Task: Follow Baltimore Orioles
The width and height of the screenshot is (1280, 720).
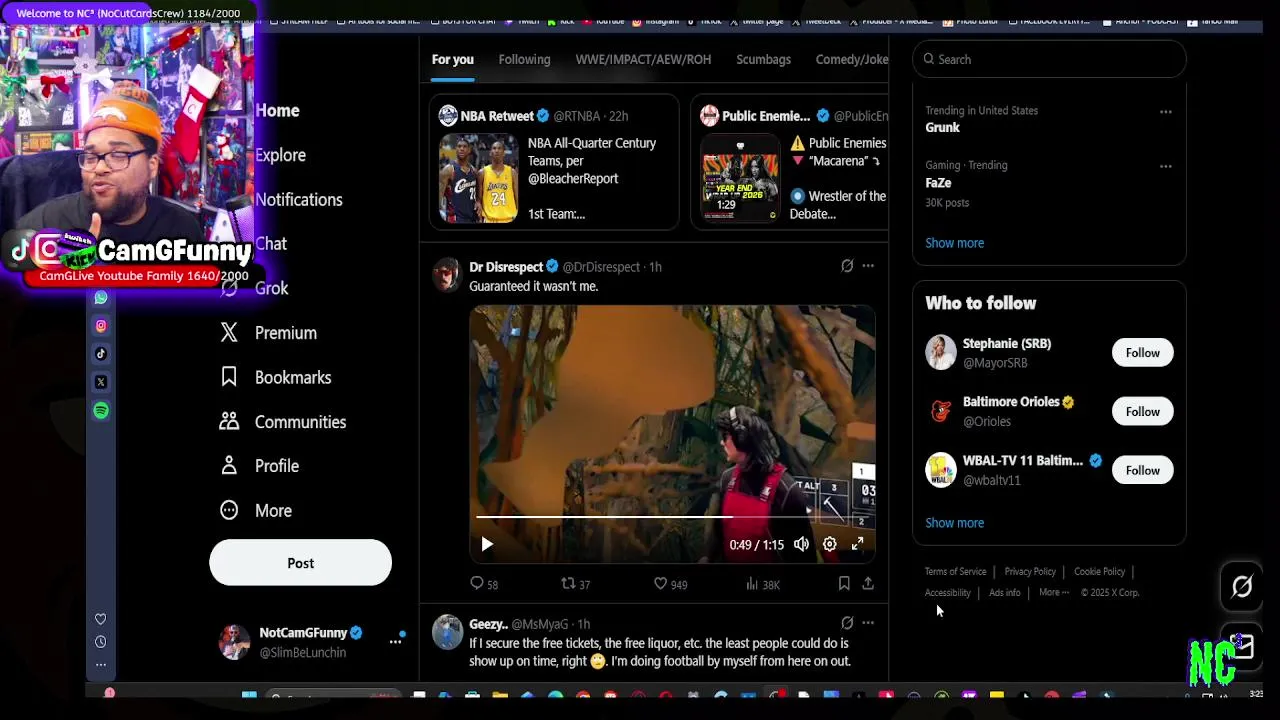Action: [x=1142, y=412]
